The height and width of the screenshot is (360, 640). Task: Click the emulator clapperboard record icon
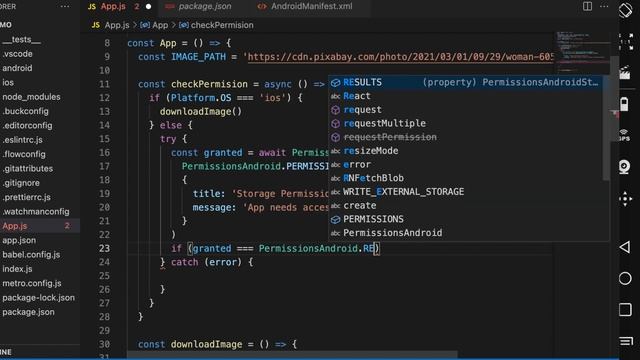[x=625, y=73]
